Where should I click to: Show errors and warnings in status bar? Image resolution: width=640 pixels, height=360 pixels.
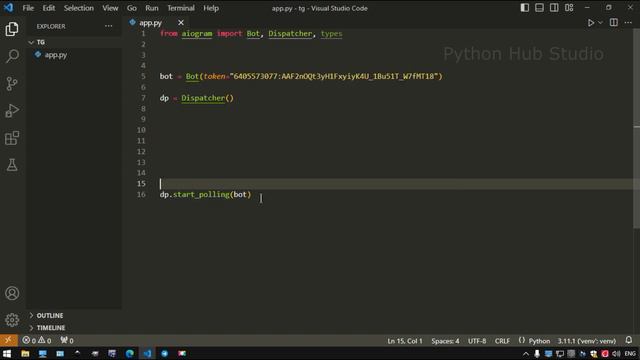(37, 340)
